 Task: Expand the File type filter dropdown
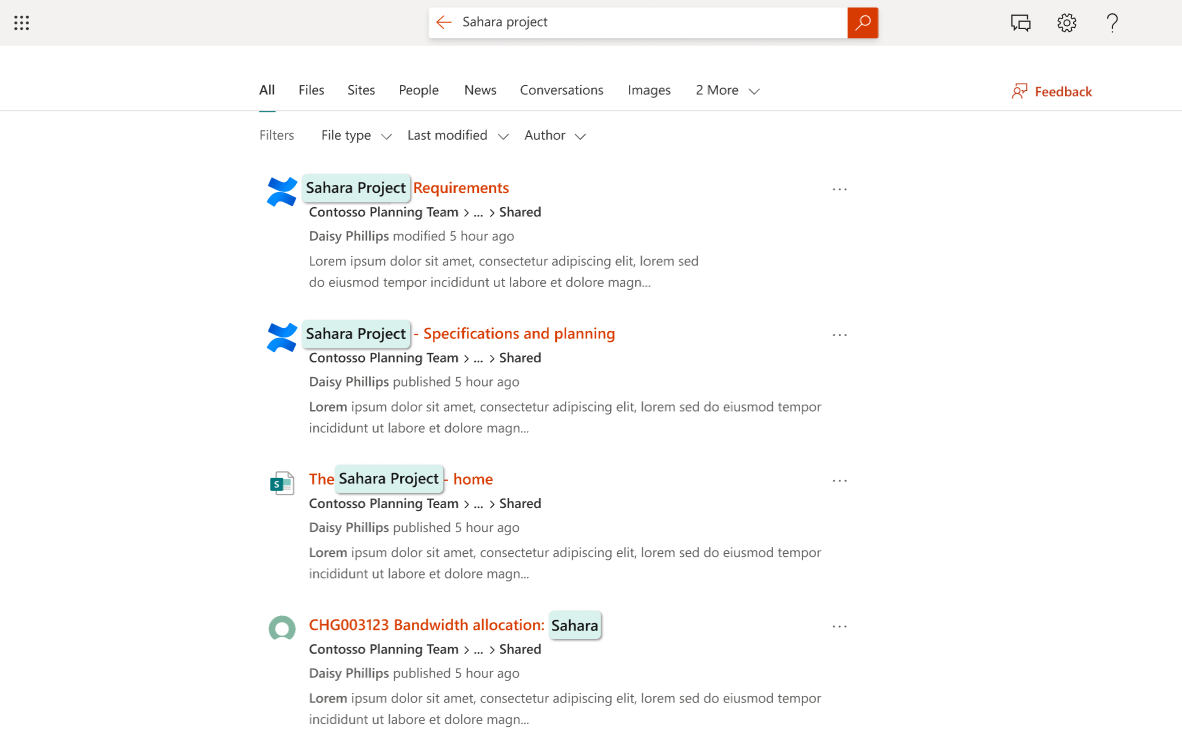click(356, 136)
